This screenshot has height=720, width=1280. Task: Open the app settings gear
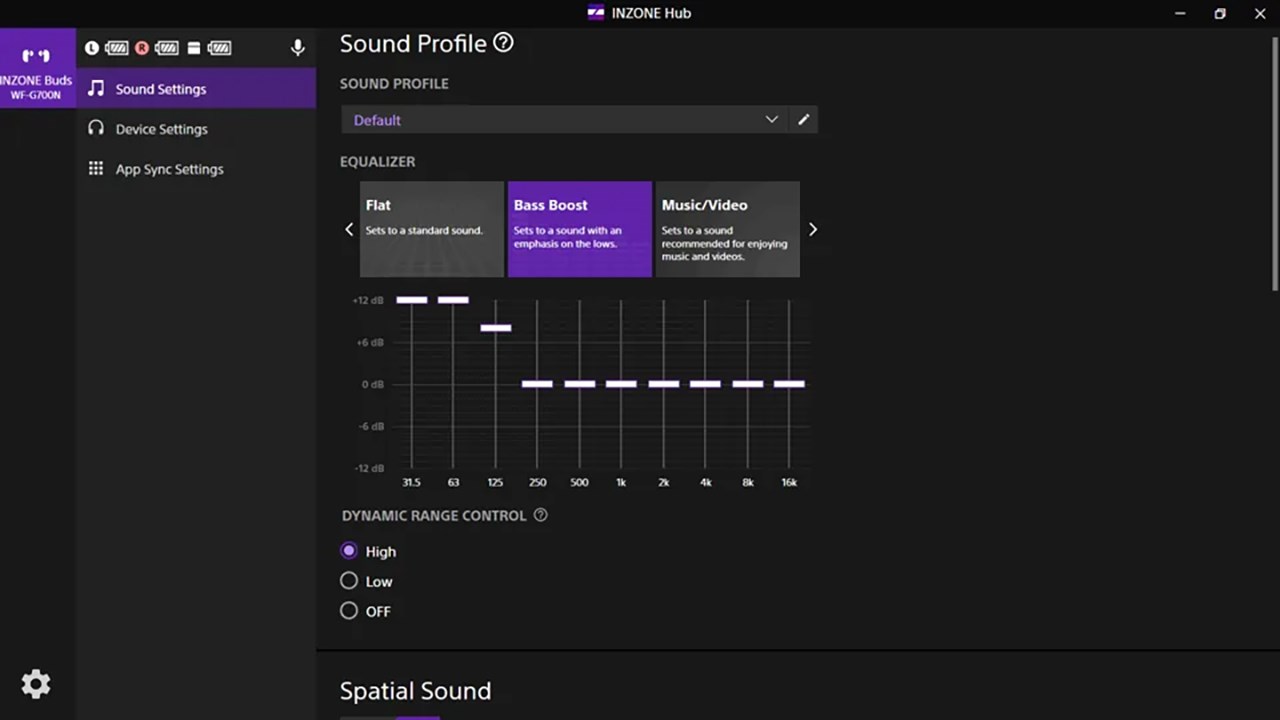pyautogui.click(x=36, y=684)
